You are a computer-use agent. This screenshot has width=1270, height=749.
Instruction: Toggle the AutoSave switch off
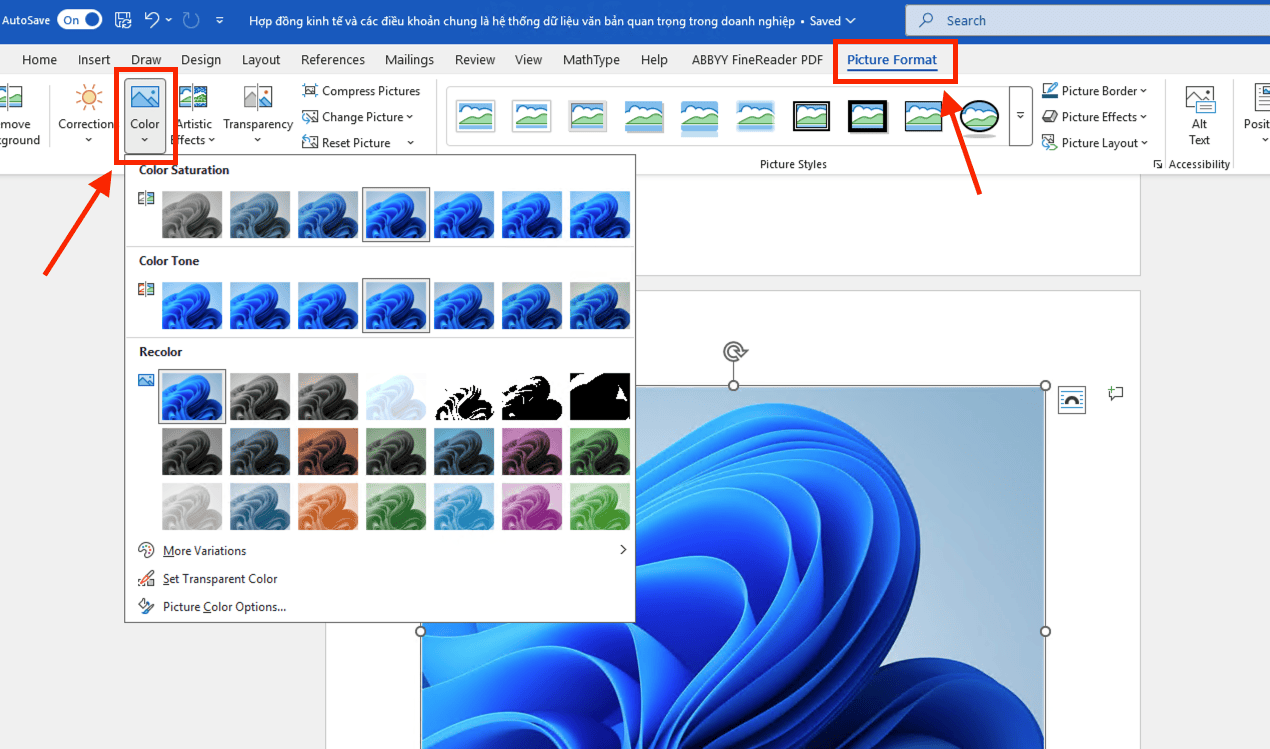click(x=79, y=20)
